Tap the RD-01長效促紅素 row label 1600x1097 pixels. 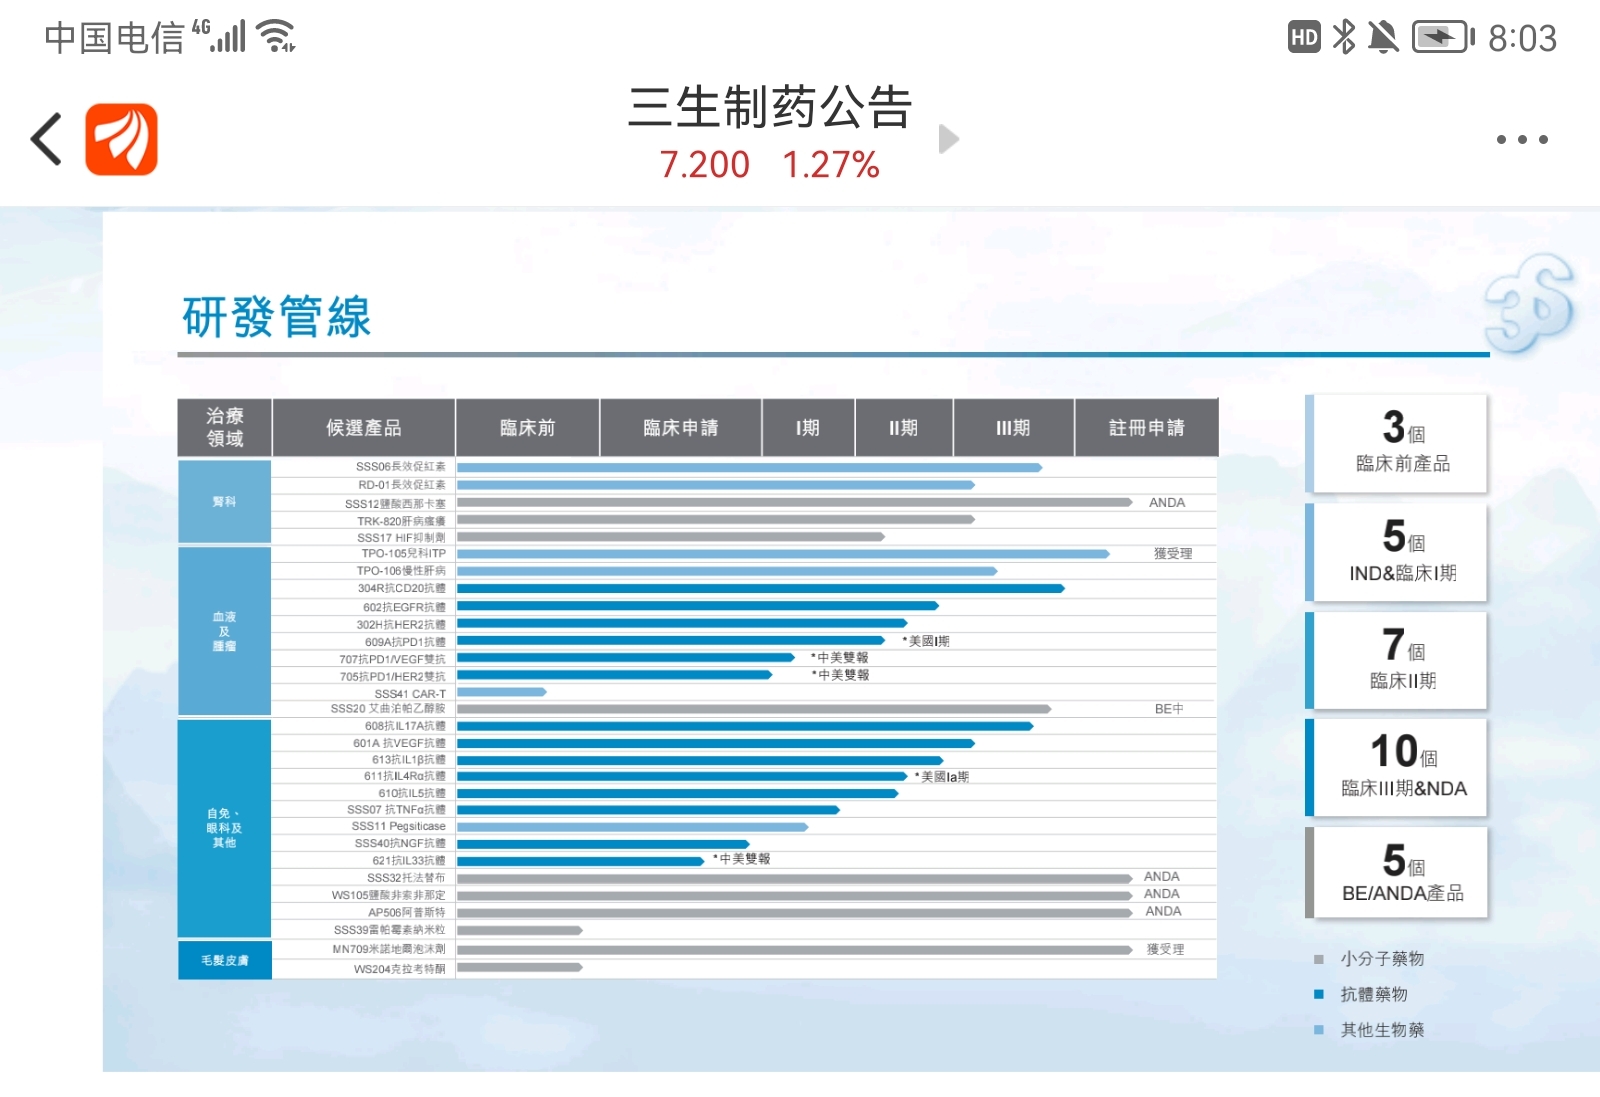[x=401, y=485]
